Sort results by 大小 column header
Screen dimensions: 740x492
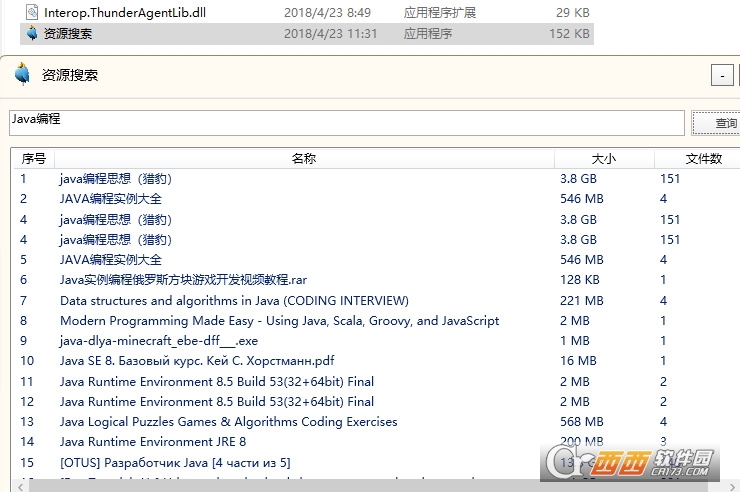pos(604,159)
